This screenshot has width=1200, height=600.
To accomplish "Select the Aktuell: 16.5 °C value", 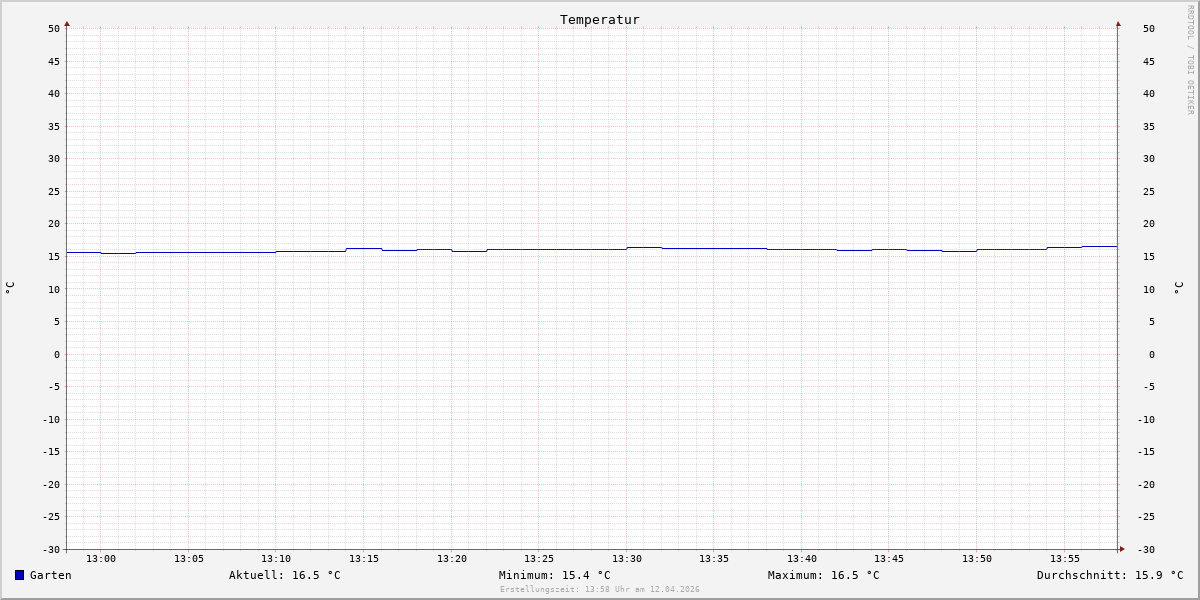I will click(x=285, y=575).
